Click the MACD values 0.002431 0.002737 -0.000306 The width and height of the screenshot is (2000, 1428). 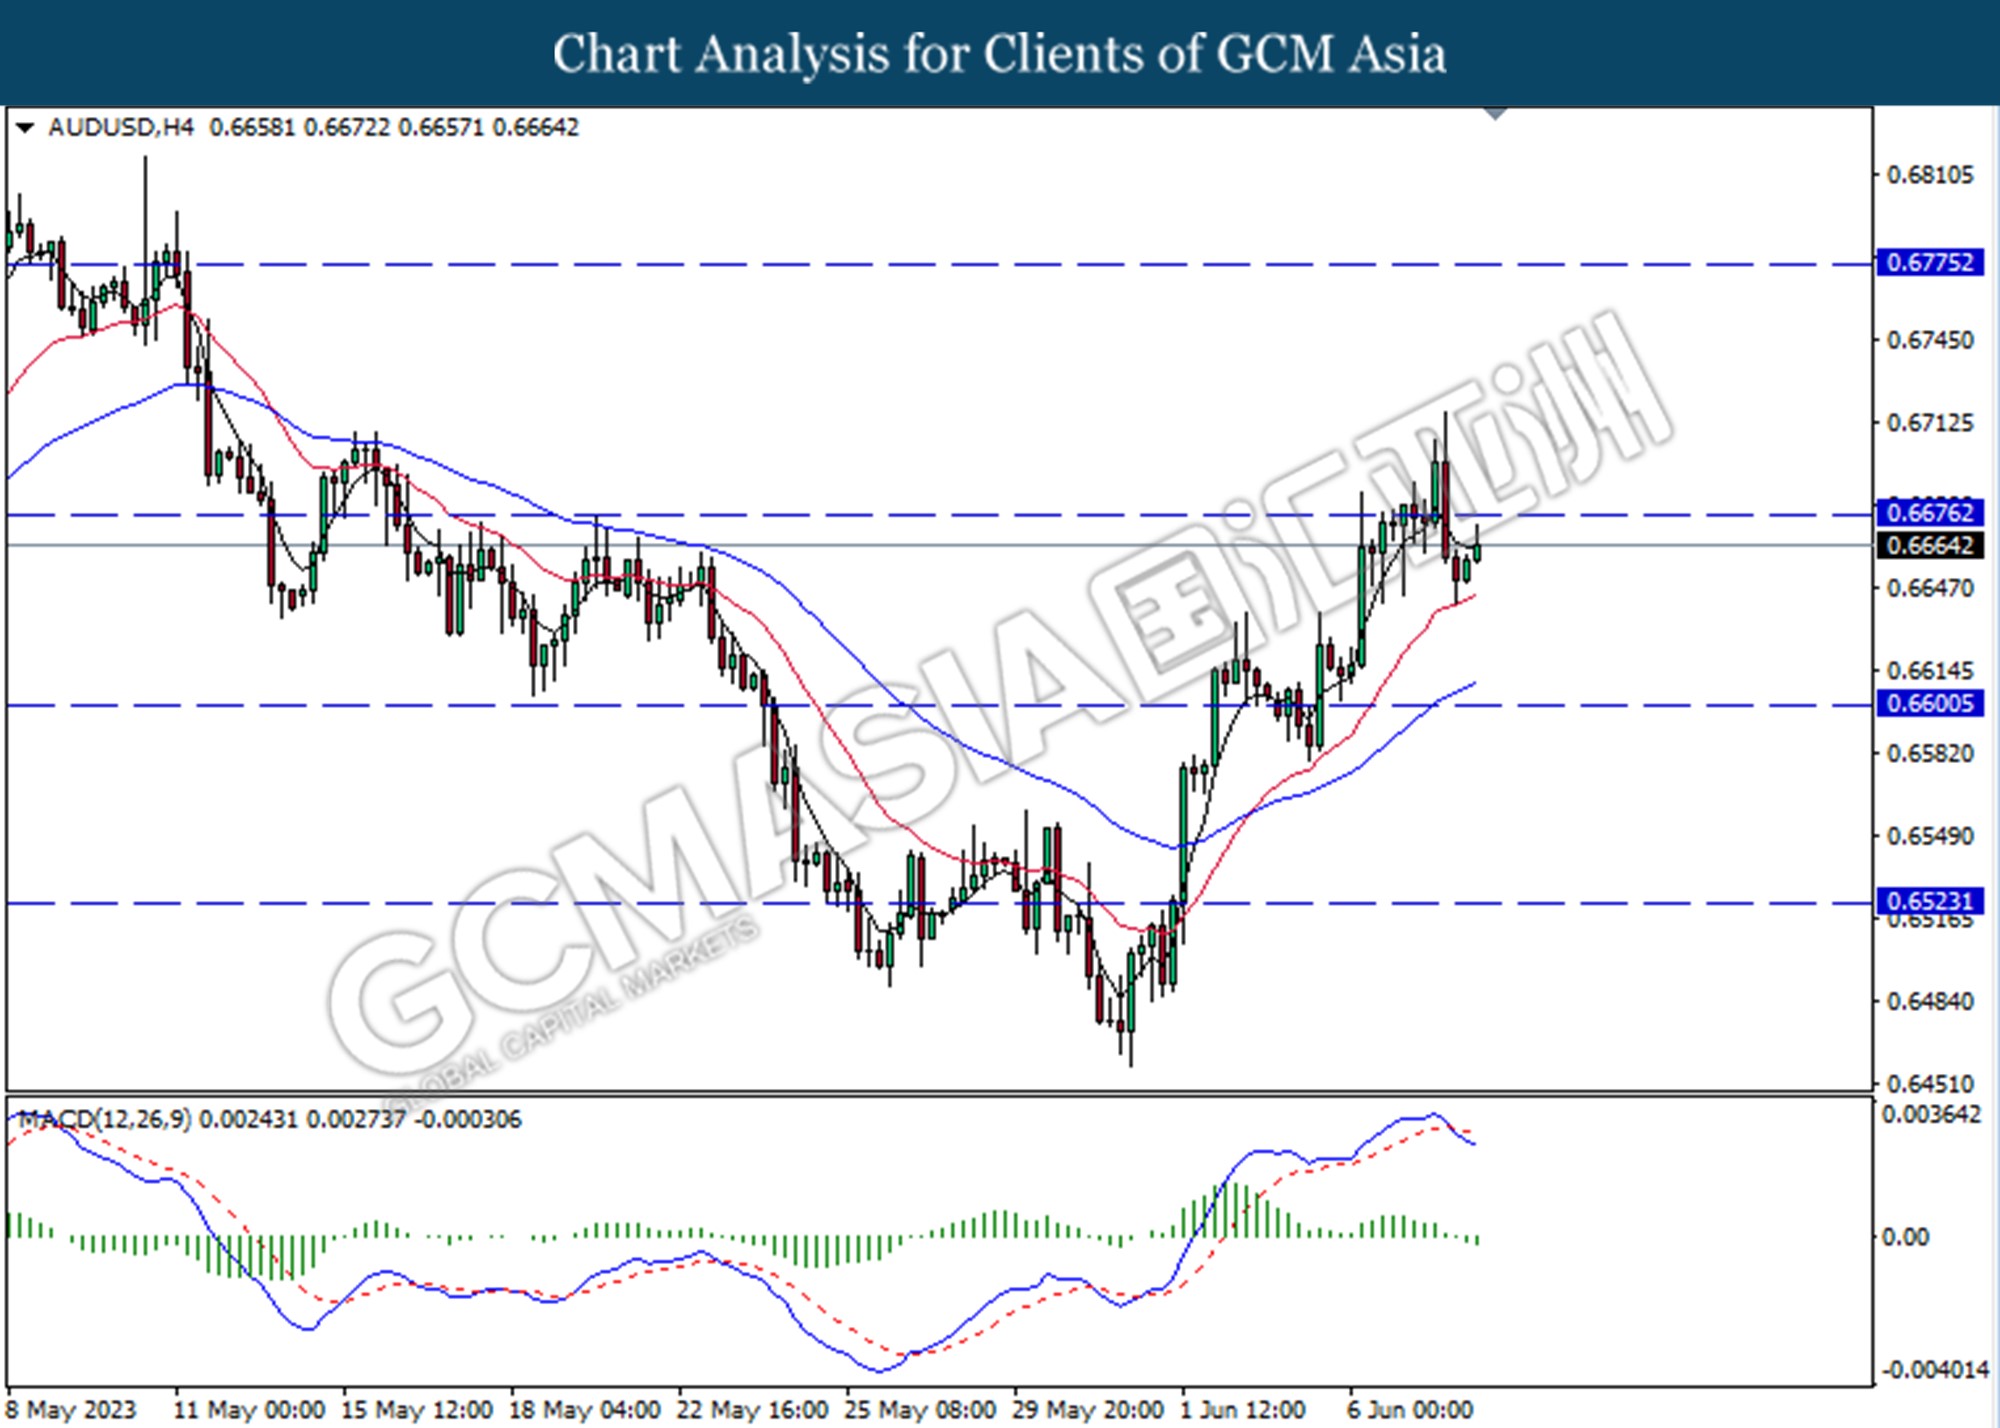[x=360, y=1119]
